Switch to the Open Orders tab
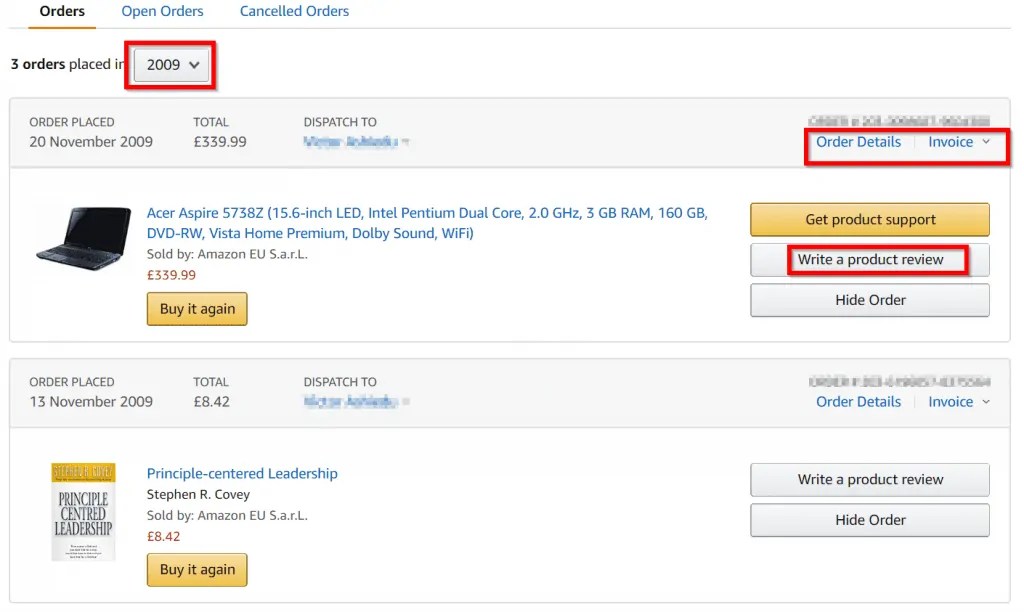 (x=162, y=11)
